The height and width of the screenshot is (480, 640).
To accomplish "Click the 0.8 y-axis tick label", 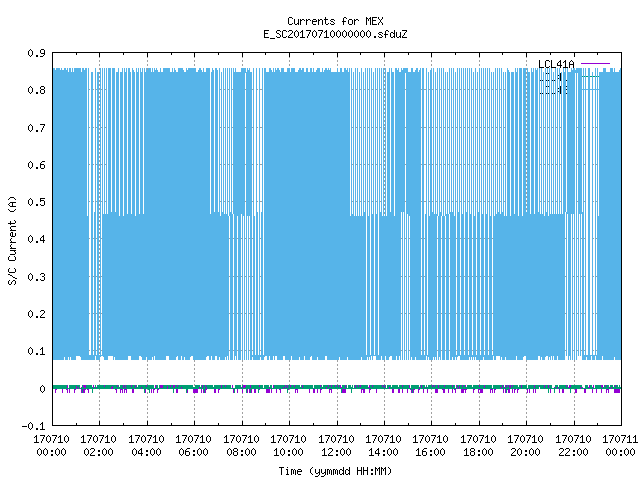I will click(x=36, y=90).
